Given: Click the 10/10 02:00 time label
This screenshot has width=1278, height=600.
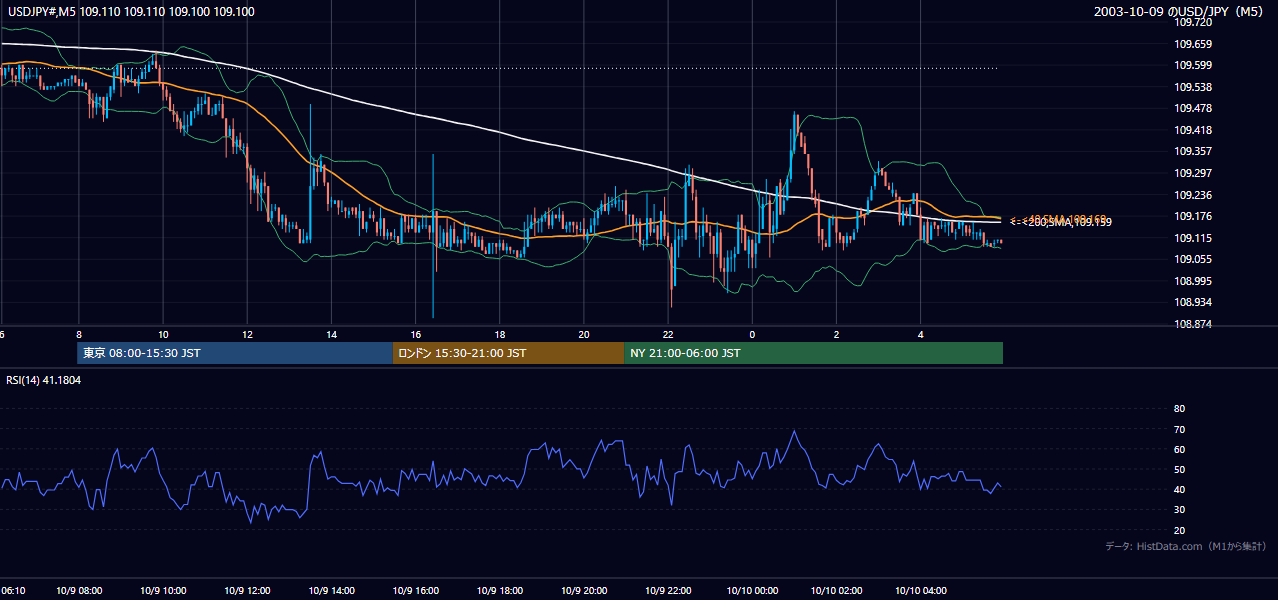Looking at the screenshot, I should pyautogui.click(x=836, y=590).
